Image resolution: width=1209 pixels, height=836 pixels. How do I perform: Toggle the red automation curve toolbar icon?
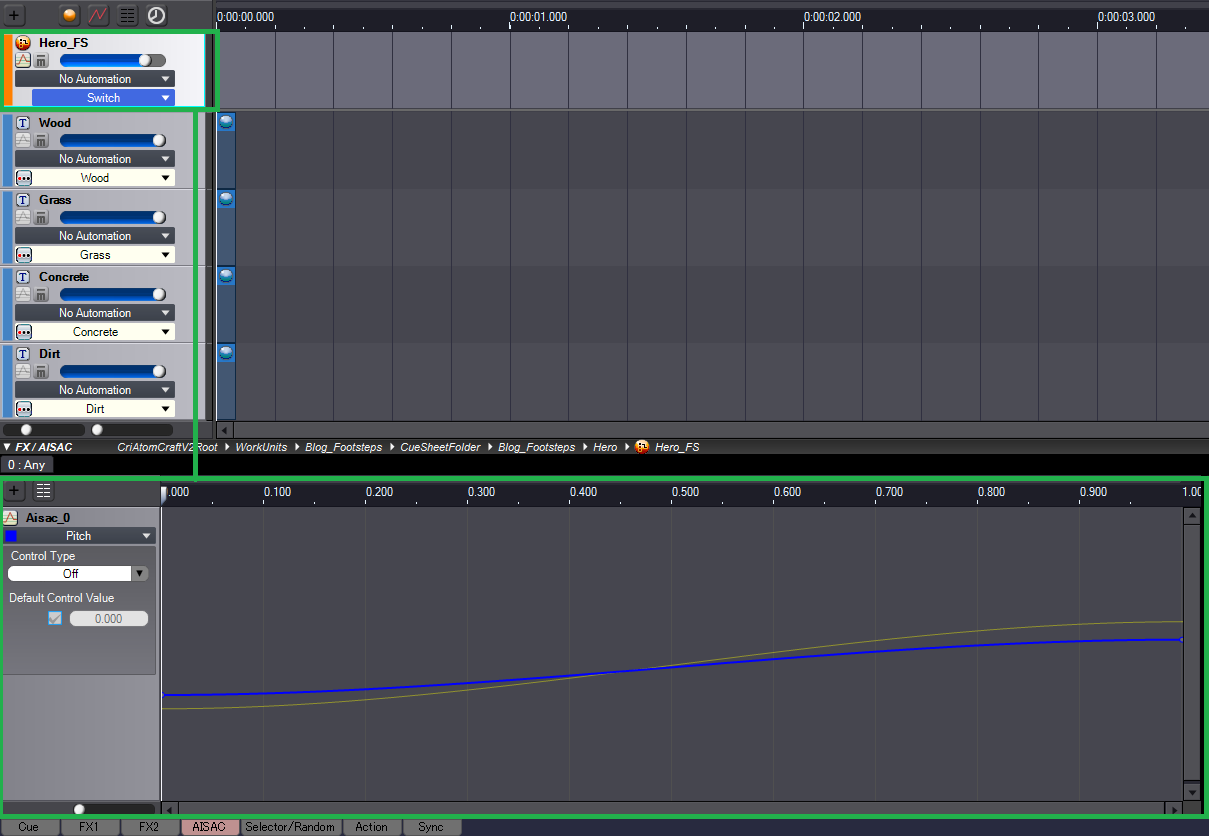pyautogui.click(x=98, y=15)
